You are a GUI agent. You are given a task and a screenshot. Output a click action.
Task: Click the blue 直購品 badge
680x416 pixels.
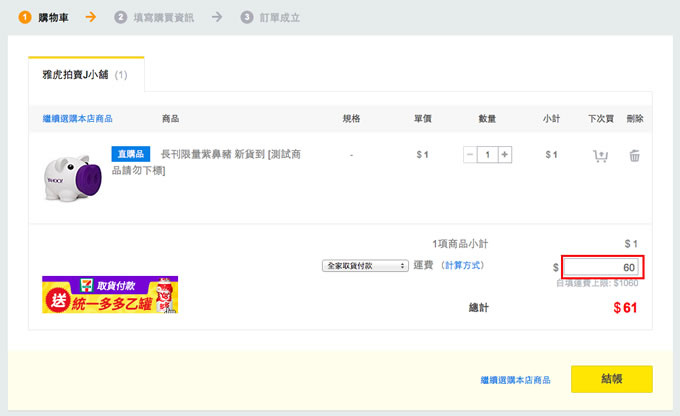point(131,154)
